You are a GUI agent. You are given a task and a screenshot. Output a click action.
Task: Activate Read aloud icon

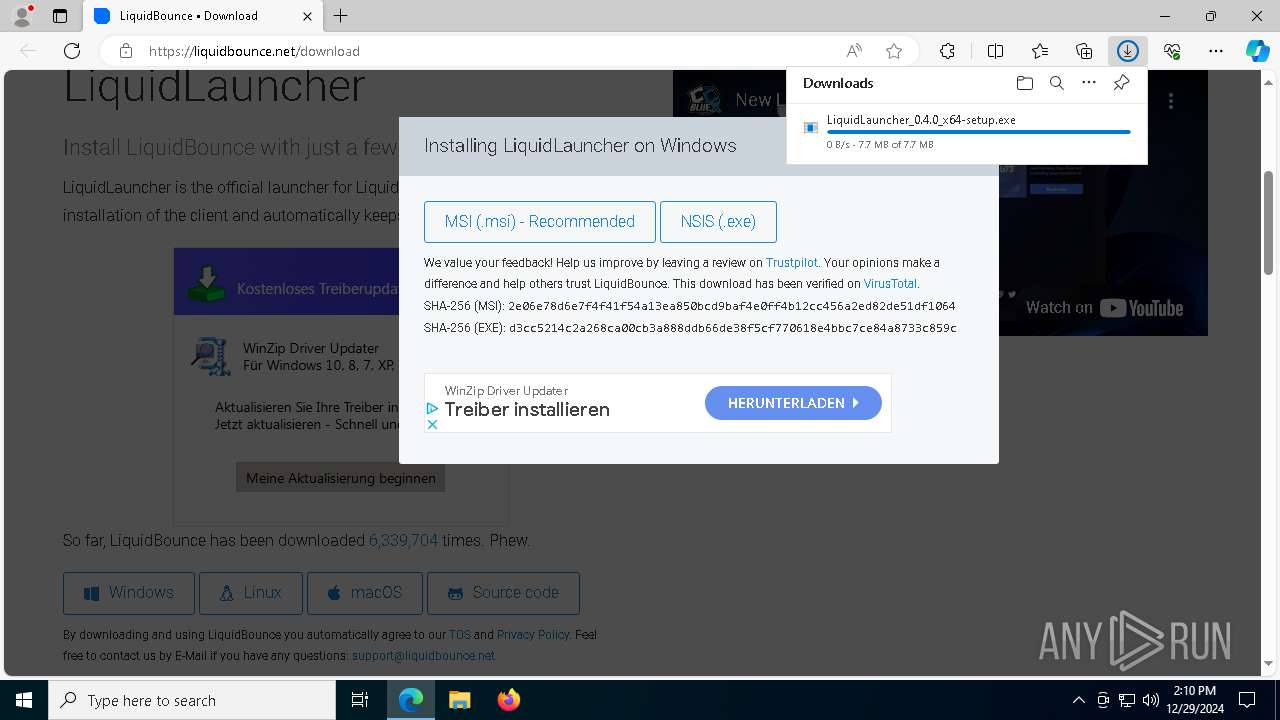854,51
